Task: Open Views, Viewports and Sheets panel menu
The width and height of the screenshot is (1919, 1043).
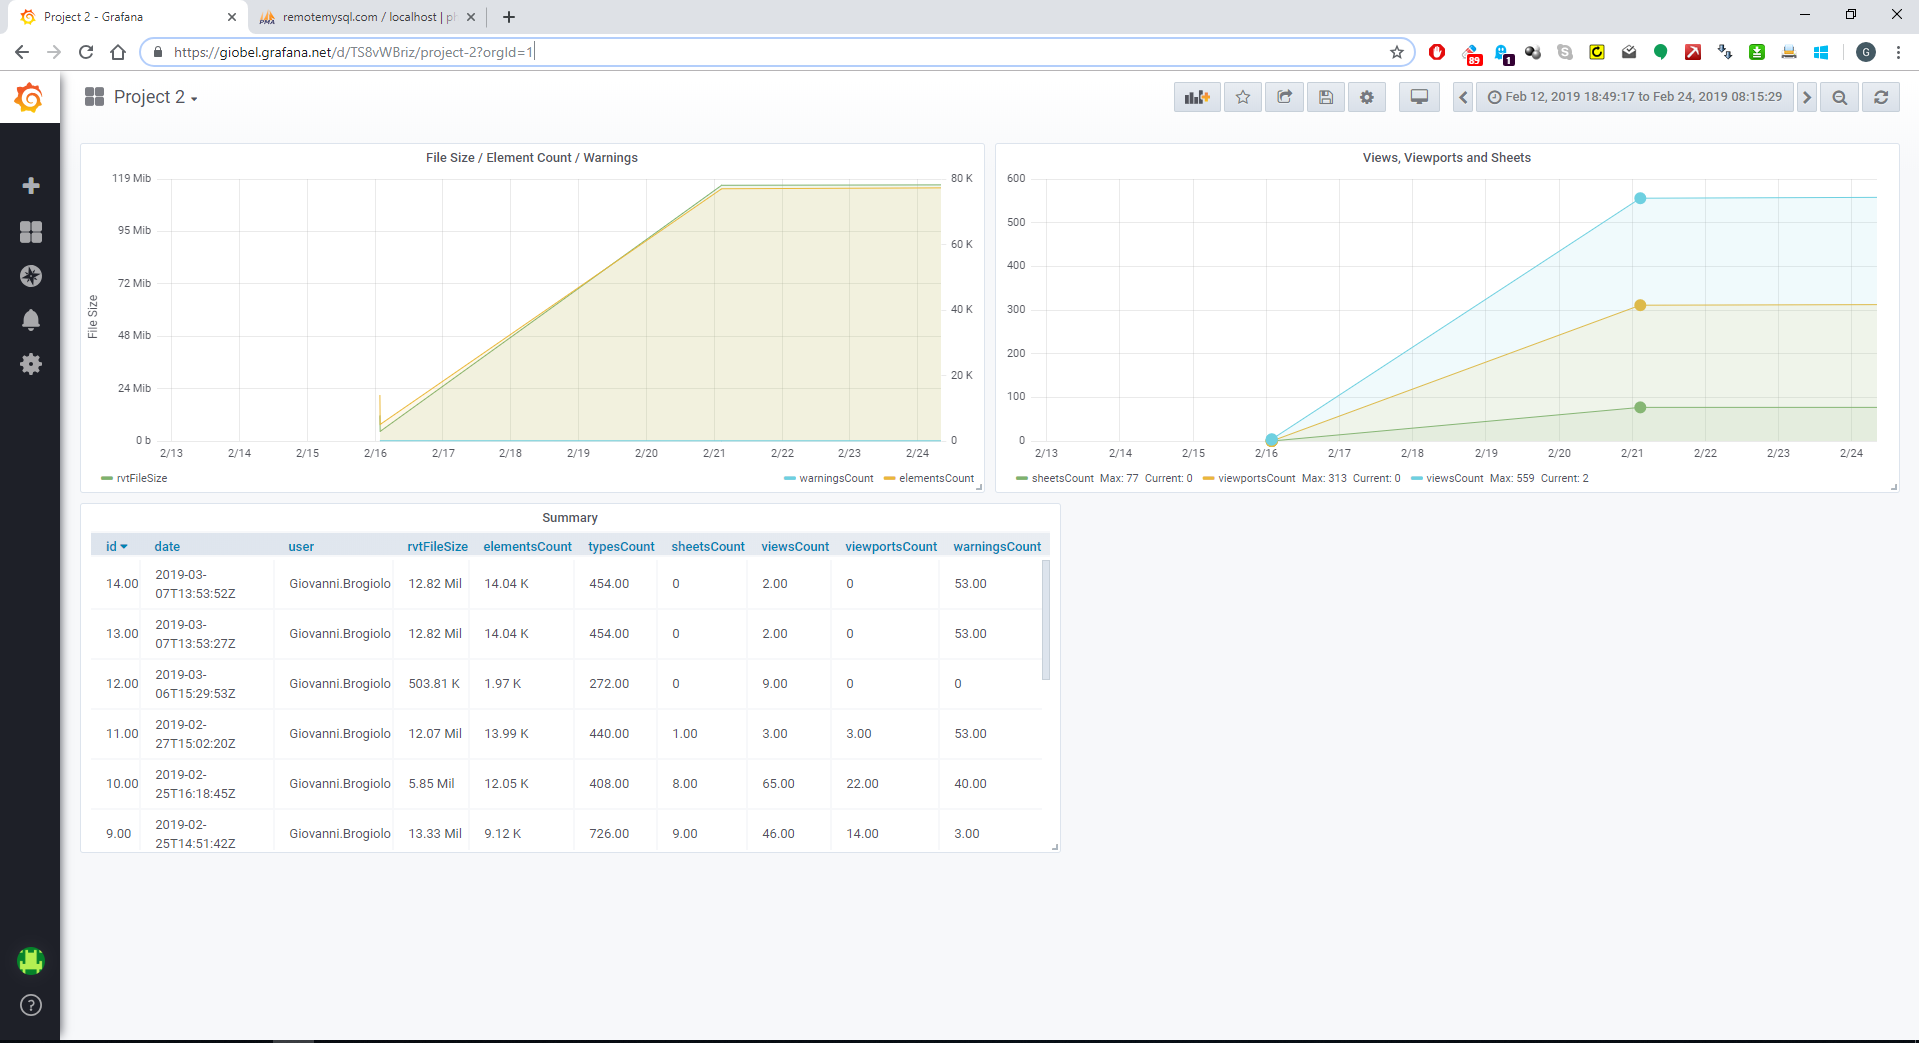Action: (x=1446, y=158)
